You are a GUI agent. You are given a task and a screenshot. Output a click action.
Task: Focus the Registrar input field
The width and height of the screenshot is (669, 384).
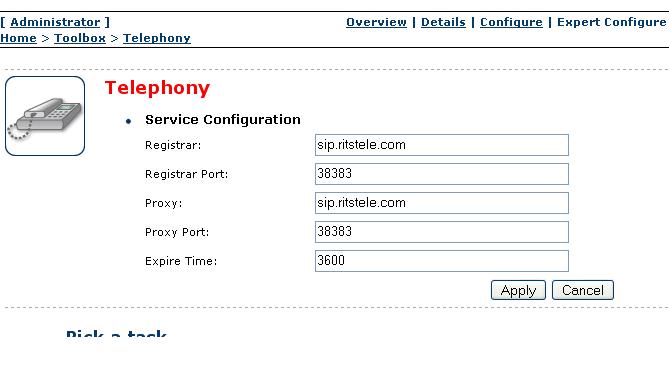pyautogui.click(x=442, y=145)
